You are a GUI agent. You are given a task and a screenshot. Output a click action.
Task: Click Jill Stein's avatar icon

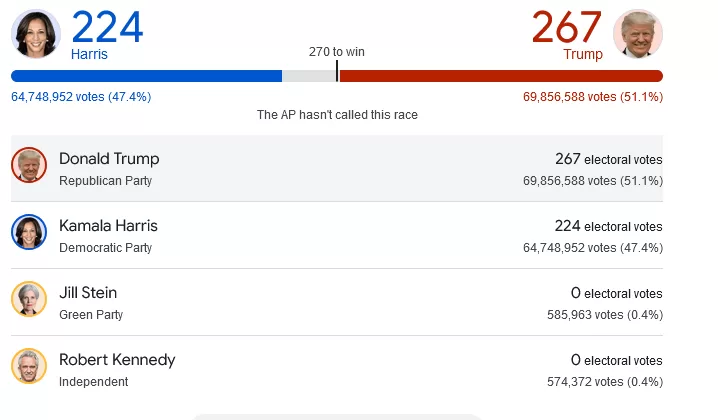tap(29, 299)
